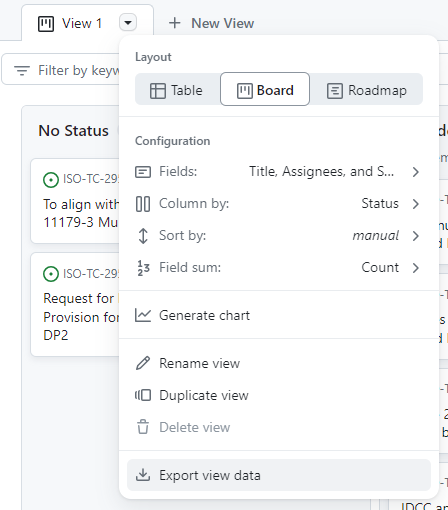Click the Field sum numbers icon
The image size is (448, 510).
tap(143, 268)
